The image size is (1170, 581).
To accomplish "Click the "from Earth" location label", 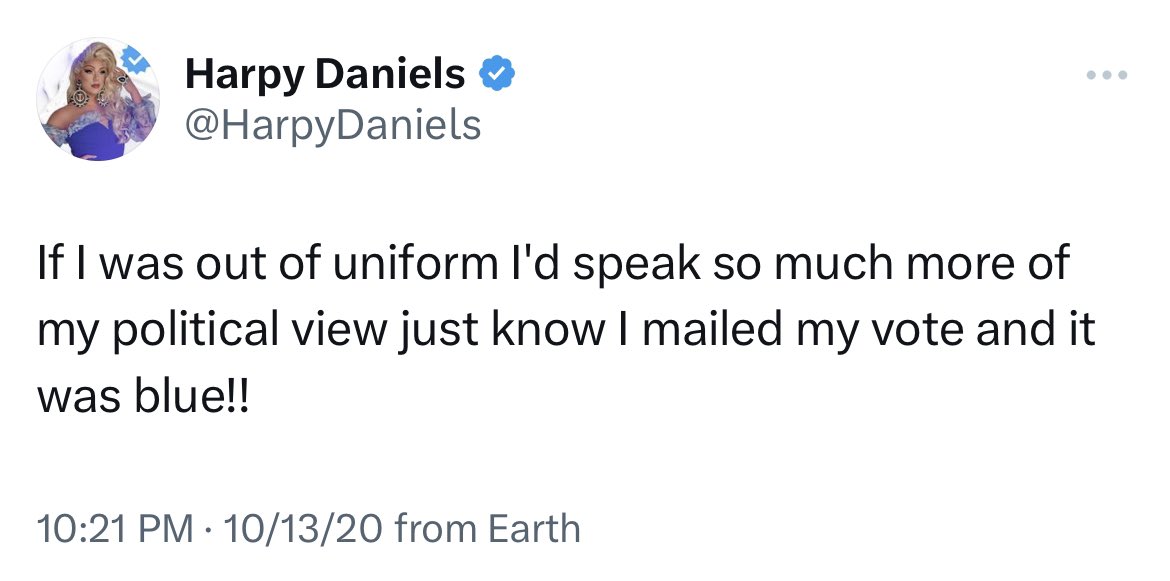I will (488, 527).
